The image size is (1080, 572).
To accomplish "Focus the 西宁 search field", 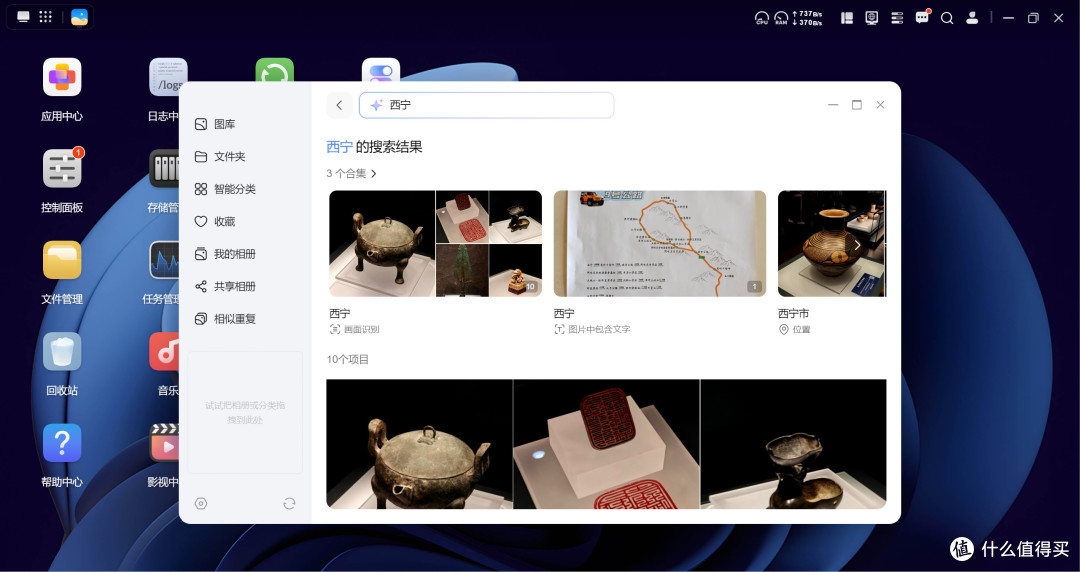I will tap(486, 105).
